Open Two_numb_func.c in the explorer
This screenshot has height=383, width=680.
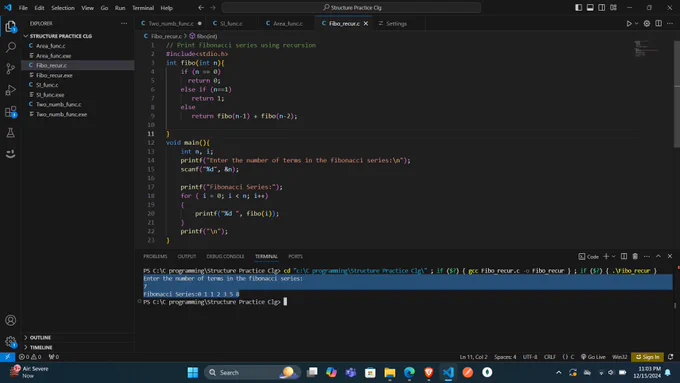pyautogui.click(x=59, y=105)
